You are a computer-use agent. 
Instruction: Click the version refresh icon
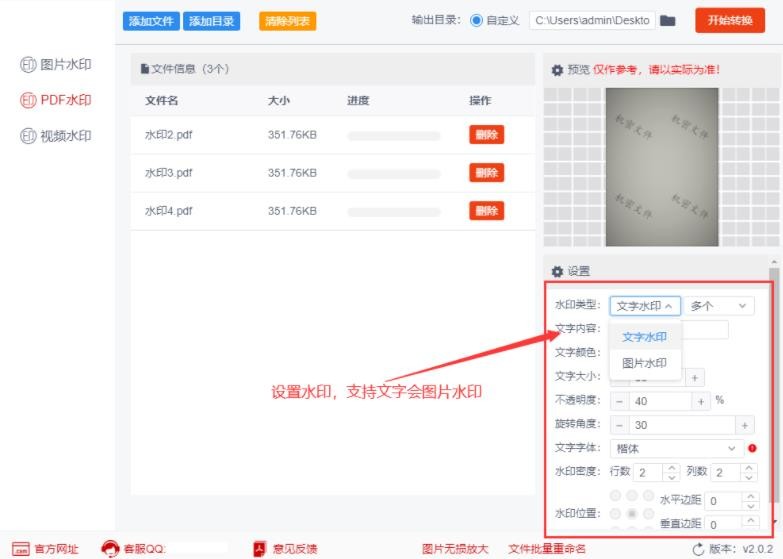click(x=698, y=549)
